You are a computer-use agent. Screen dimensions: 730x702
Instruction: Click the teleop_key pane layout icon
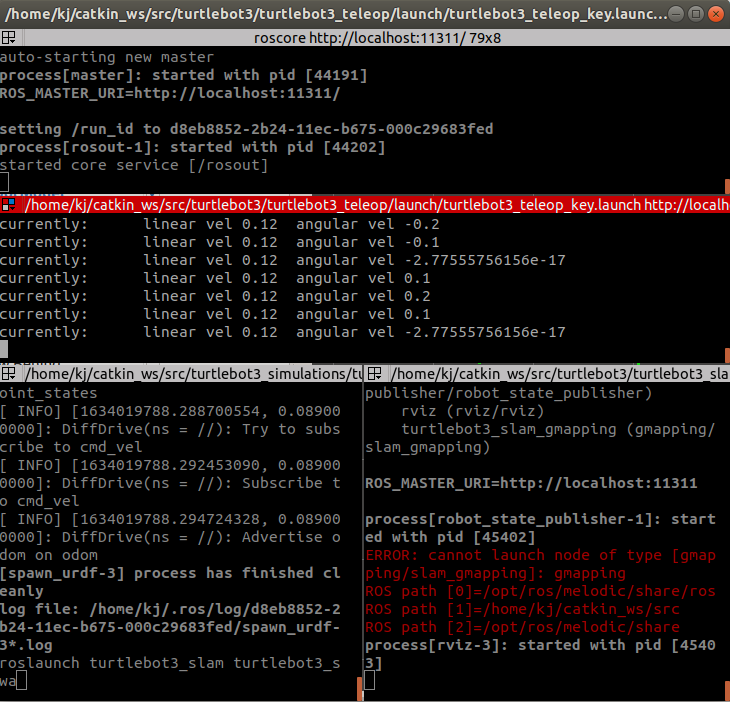point(8,204)
